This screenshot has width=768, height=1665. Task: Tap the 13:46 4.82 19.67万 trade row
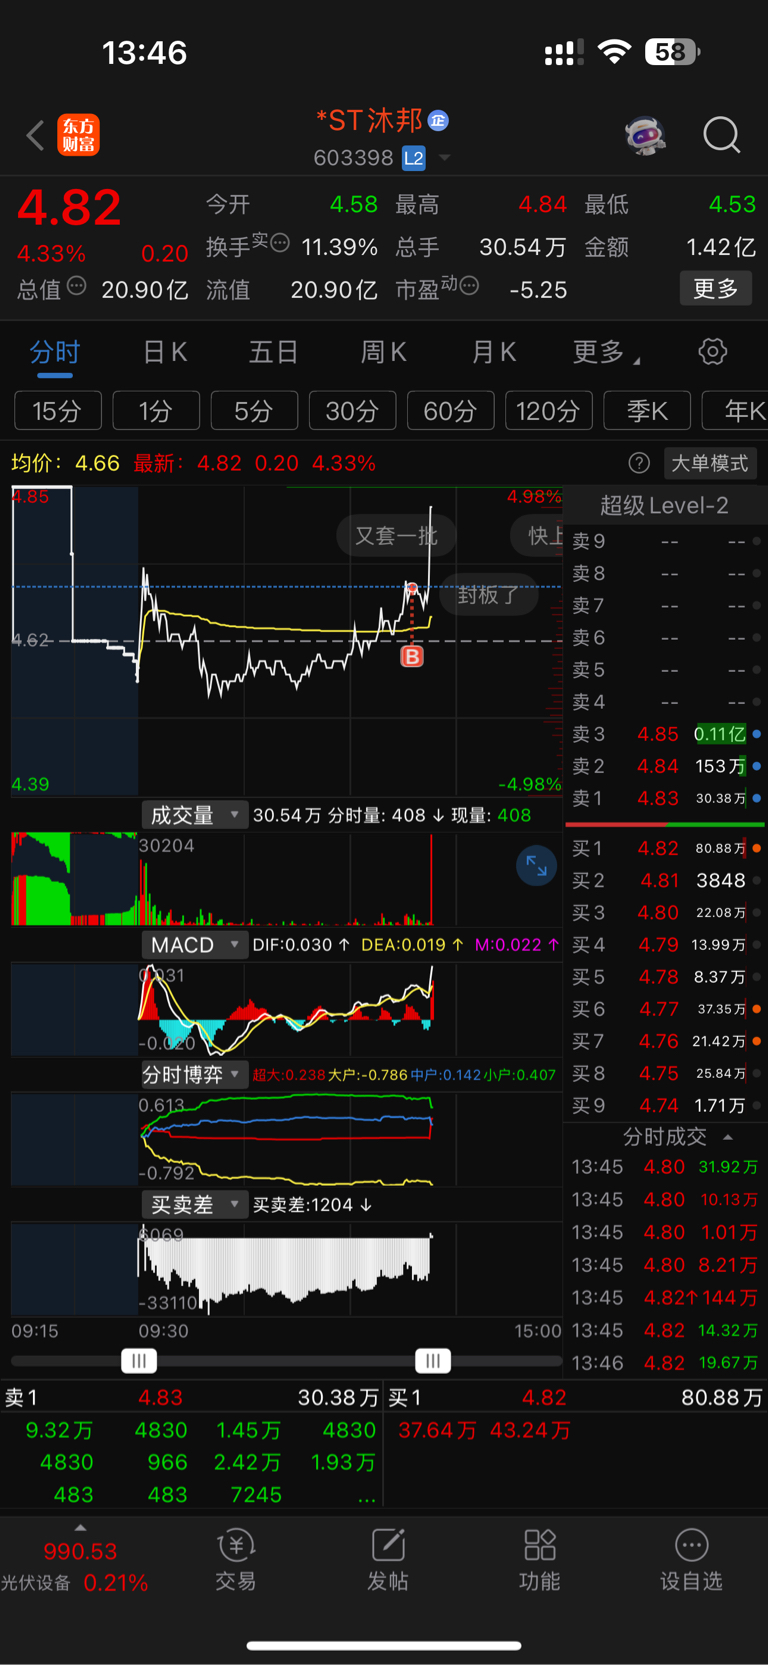[666, 1362]
